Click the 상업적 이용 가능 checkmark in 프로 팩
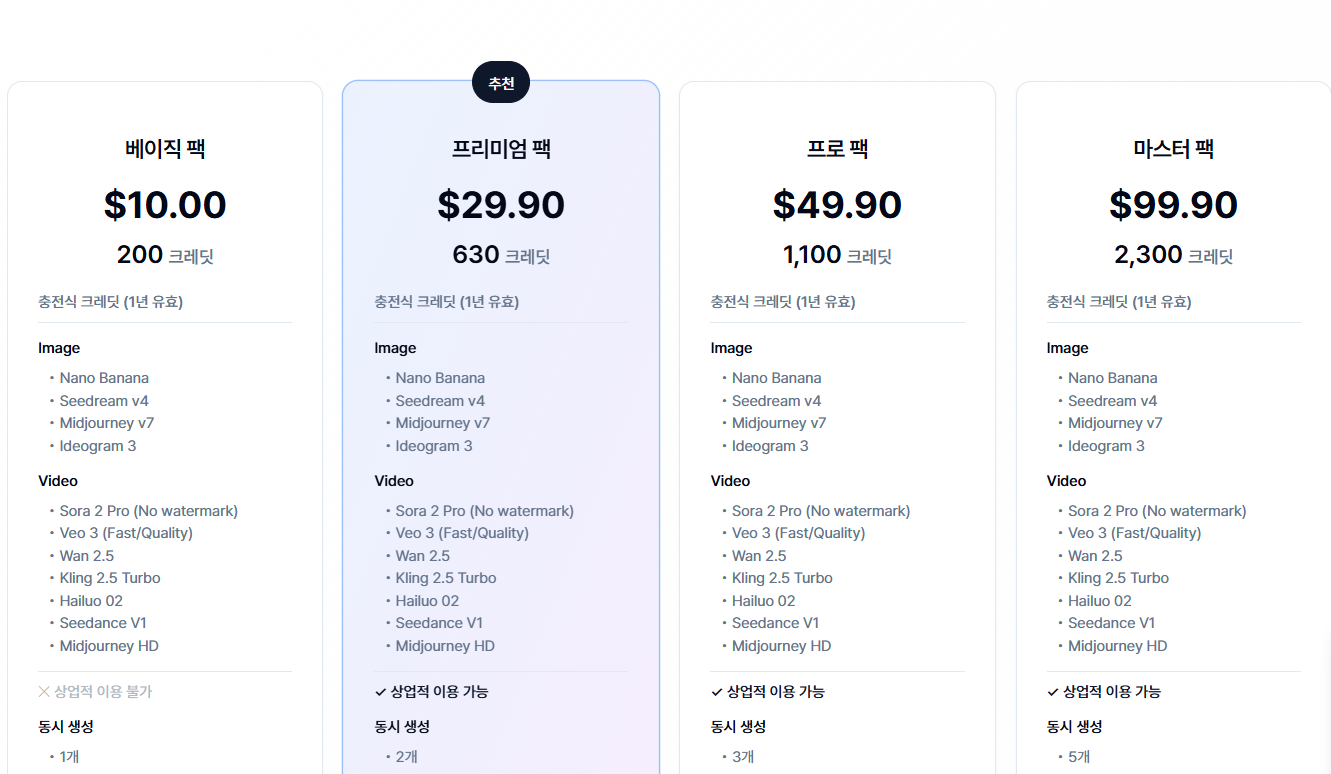Screen dimensions: 1331x774 716,691
